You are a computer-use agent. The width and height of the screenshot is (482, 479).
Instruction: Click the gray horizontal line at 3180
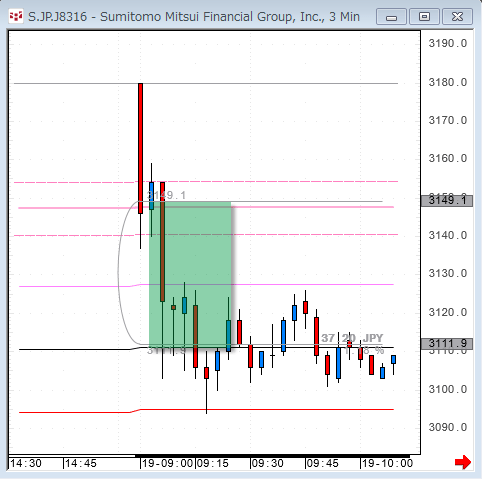pos(206,83)
